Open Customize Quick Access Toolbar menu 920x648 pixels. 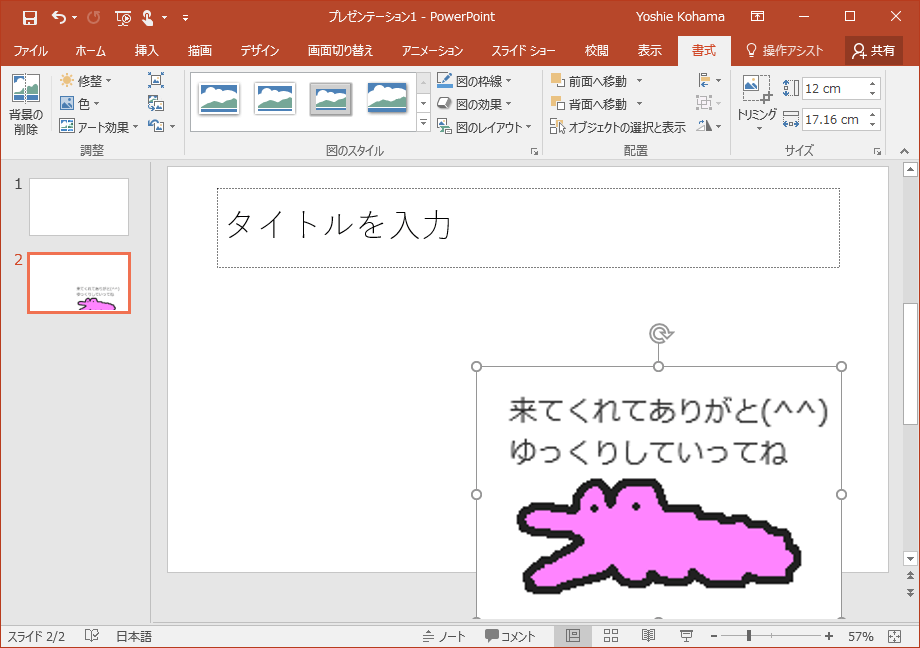[185, 18]
